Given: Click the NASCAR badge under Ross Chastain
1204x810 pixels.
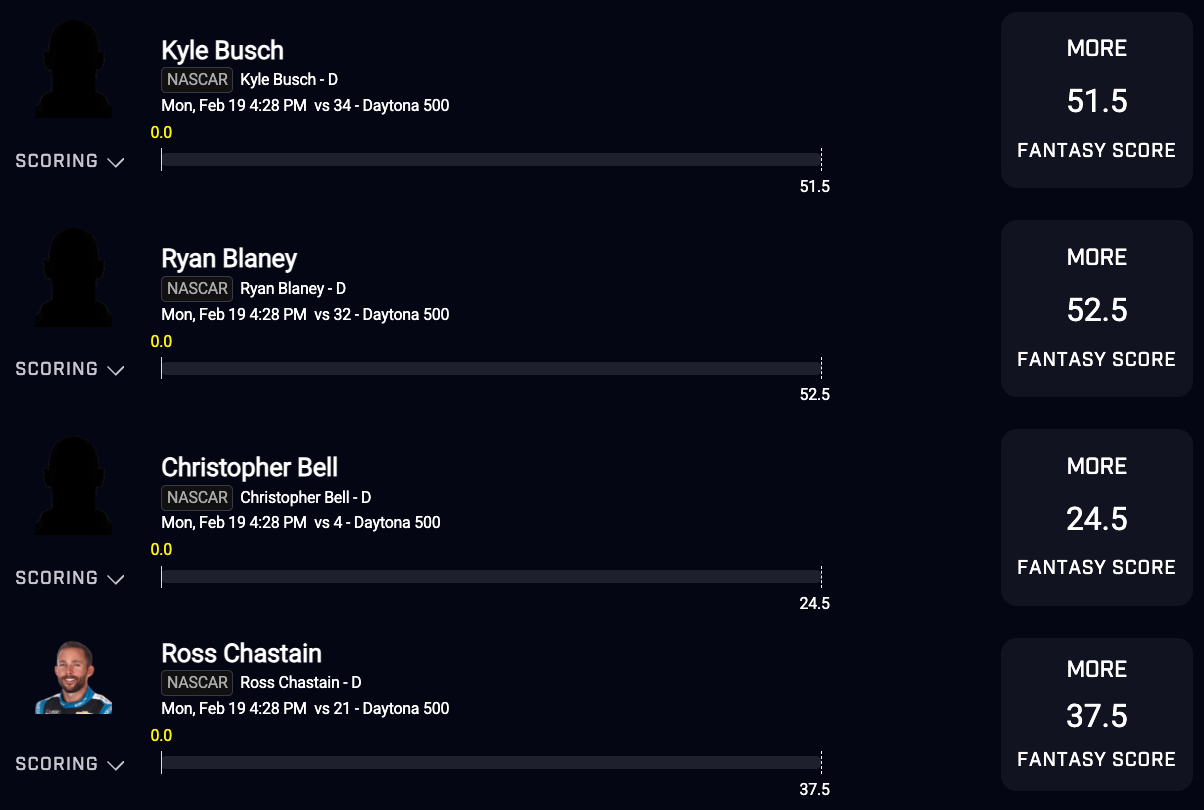Looking at the screenshot, I should pyautogui.click(x=197, y=683).
